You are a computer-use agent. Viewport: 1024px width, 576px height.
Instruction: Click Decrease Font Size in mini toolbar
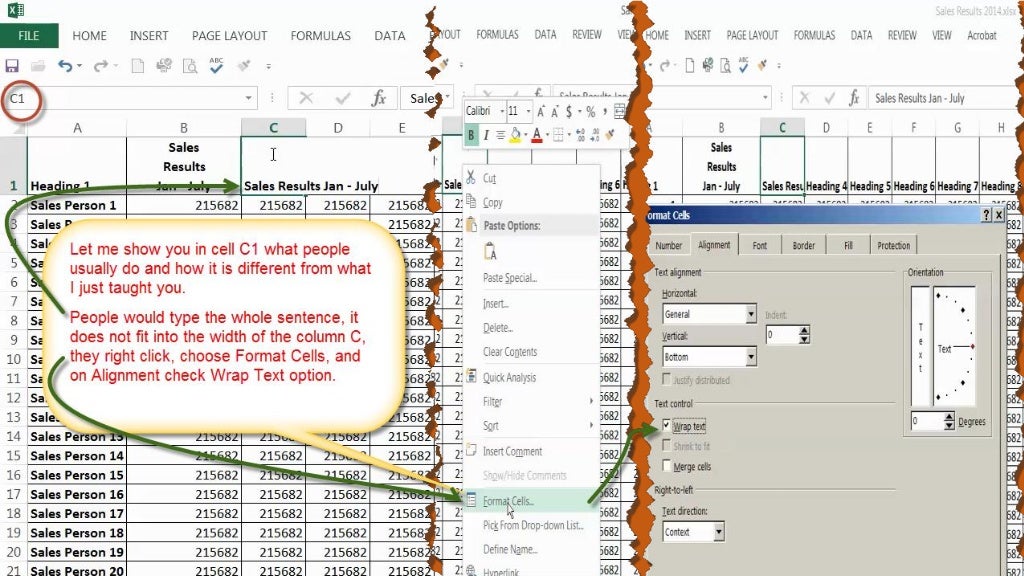click(554, 112)
